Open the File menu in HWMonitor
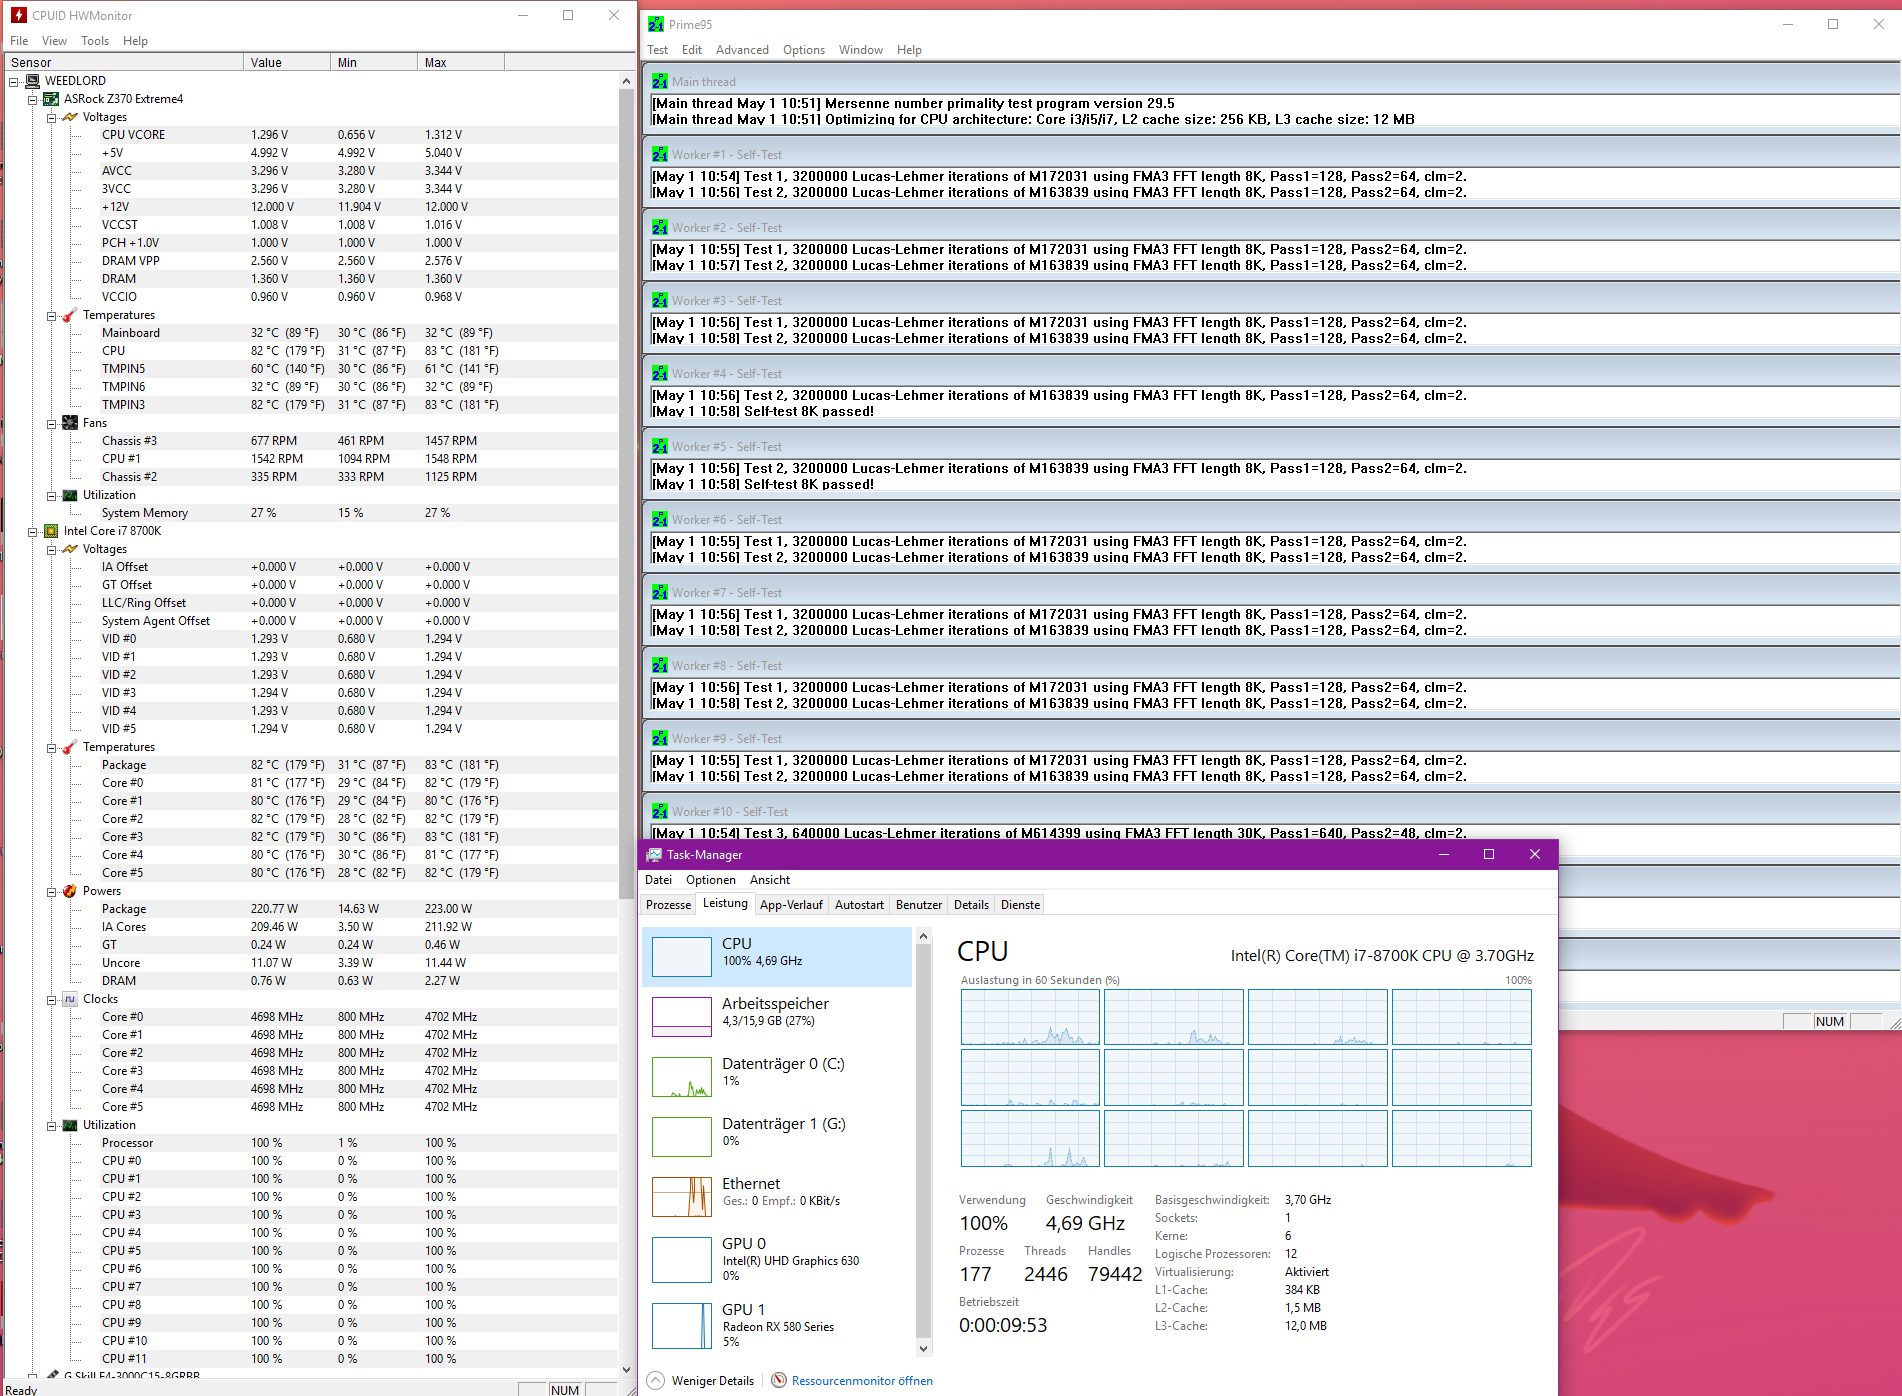This screenshot has width=1902, height=1396. tap(19, 41)
